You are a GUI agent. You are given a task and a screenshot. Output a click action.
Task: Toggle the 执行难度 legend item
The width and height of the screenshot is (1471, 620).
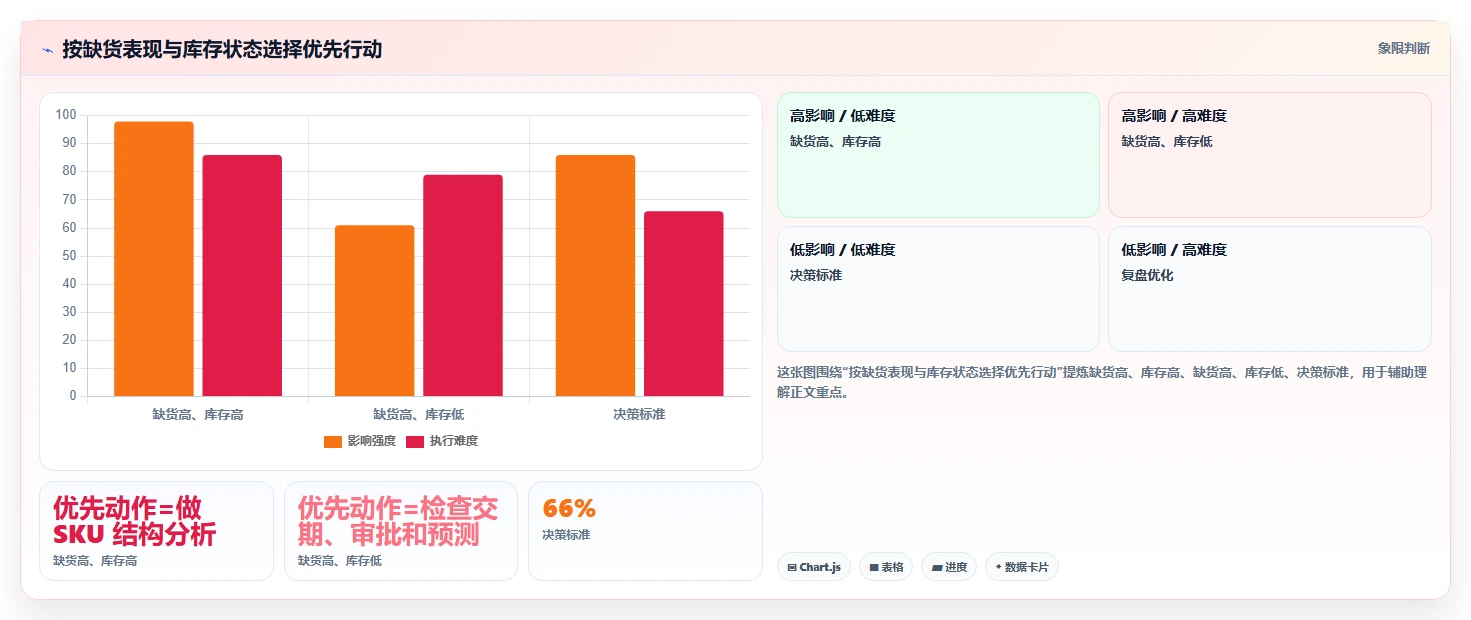442,441
